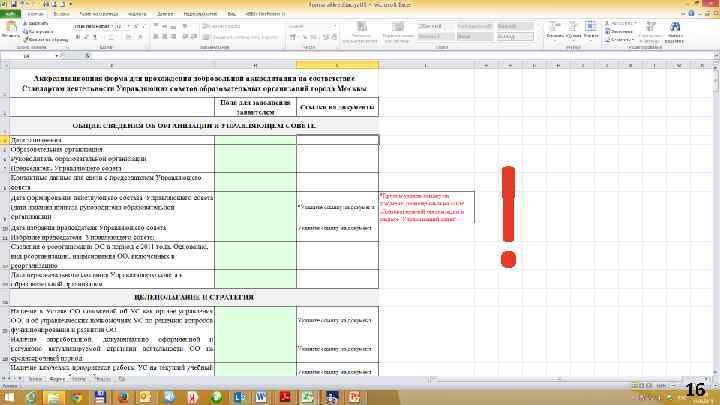
Task: Toggle Merge and Center cells button
Action: (x=240, y=37)
